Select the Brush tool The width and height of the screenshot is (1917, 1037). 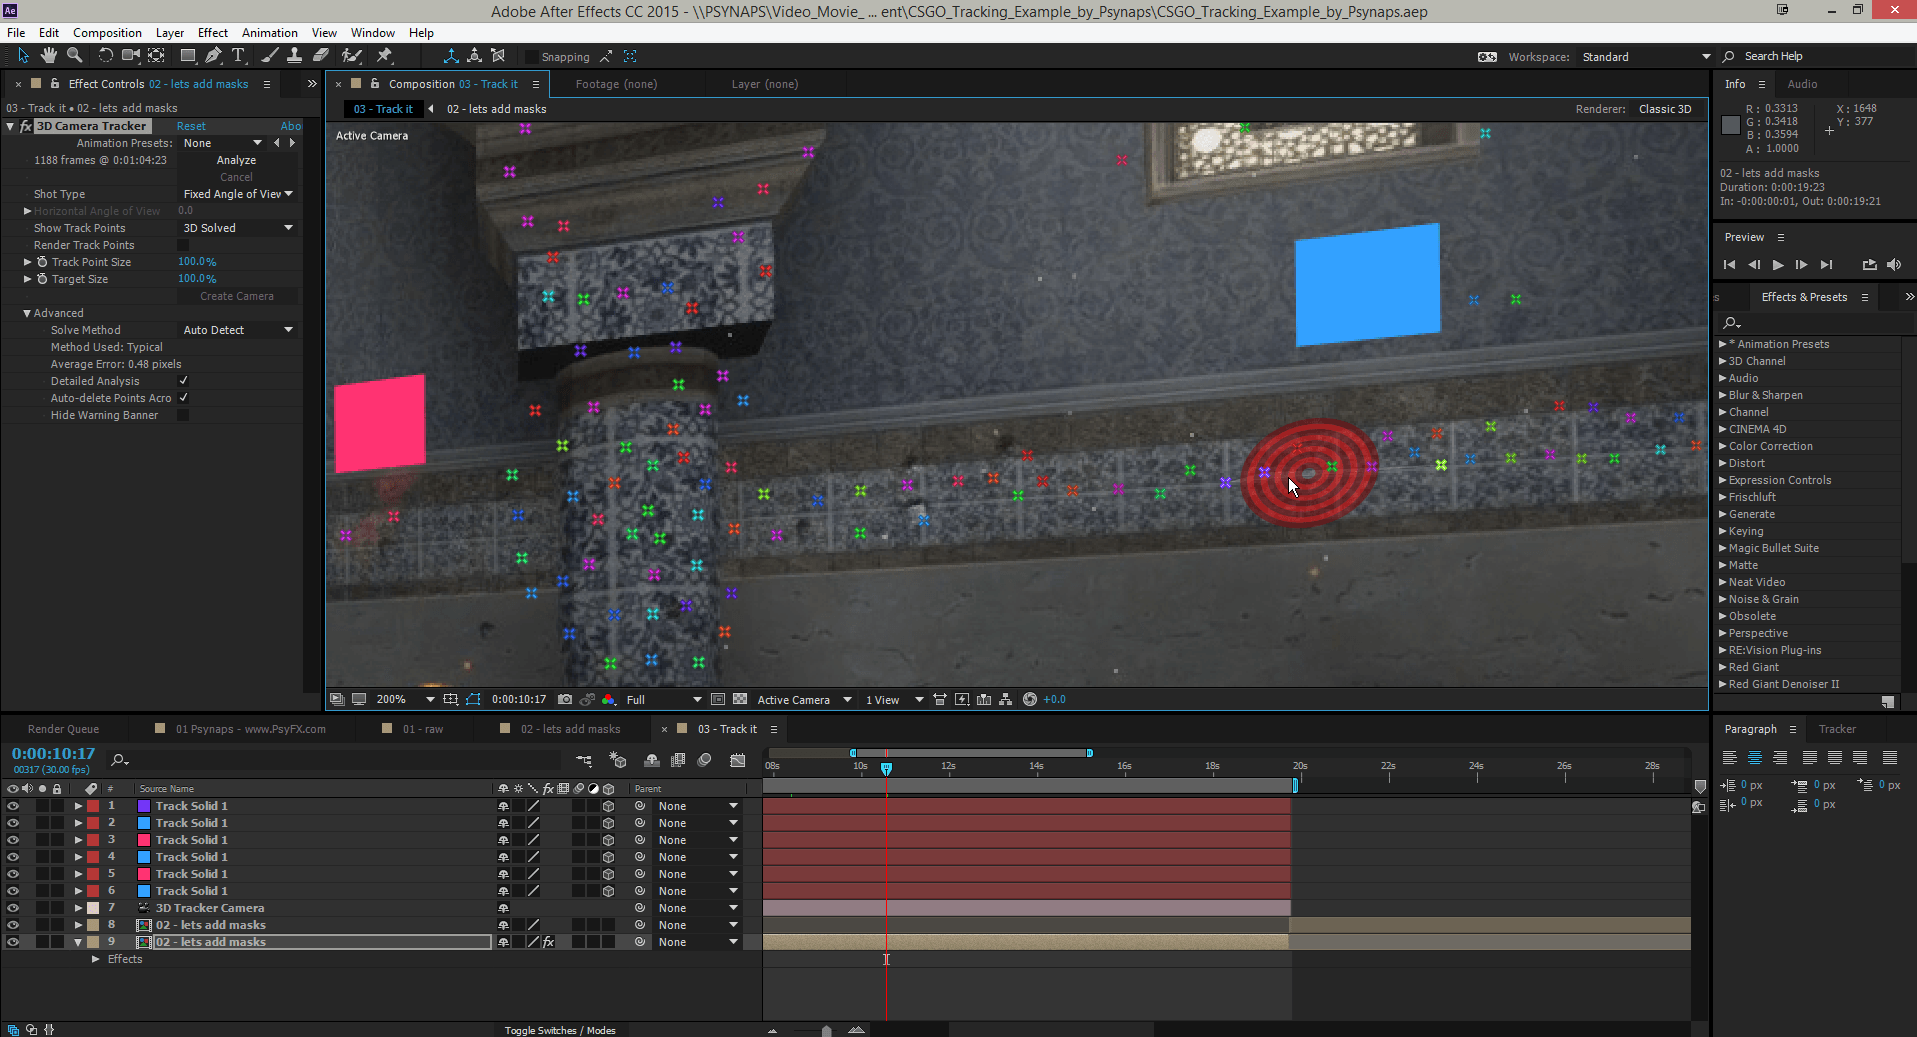coord(269,56)
